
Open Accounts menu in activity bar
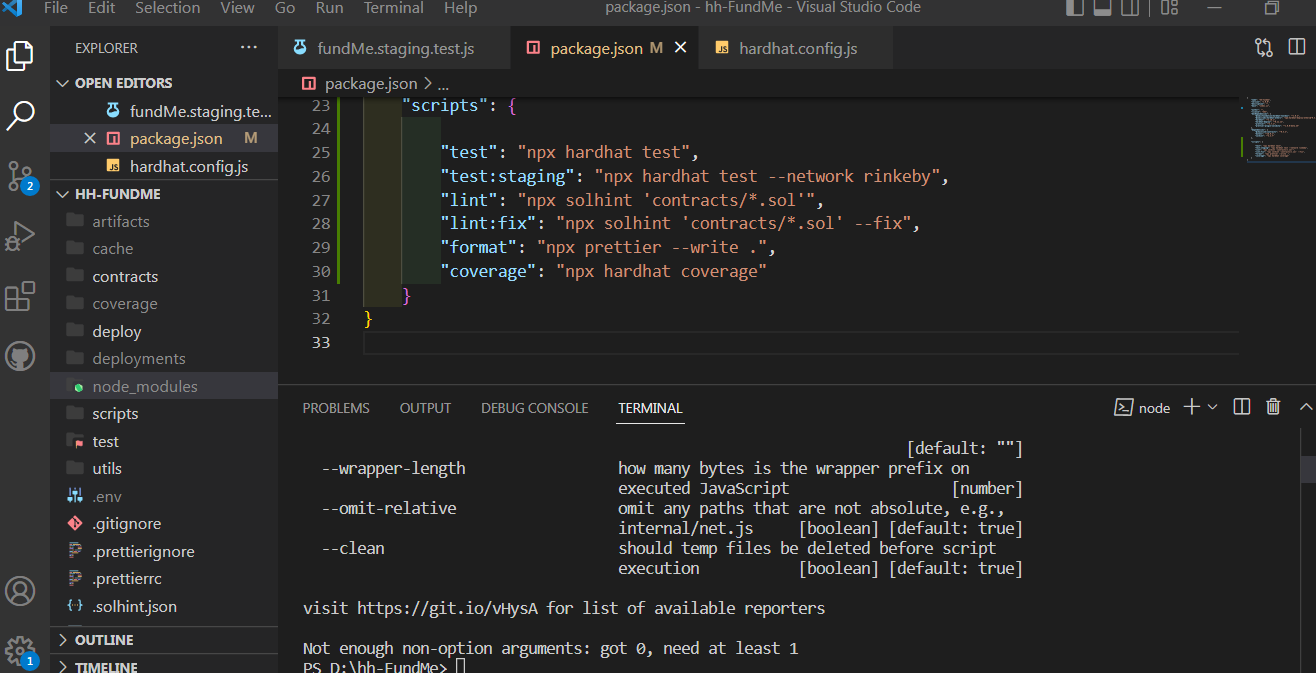(20, 591)
